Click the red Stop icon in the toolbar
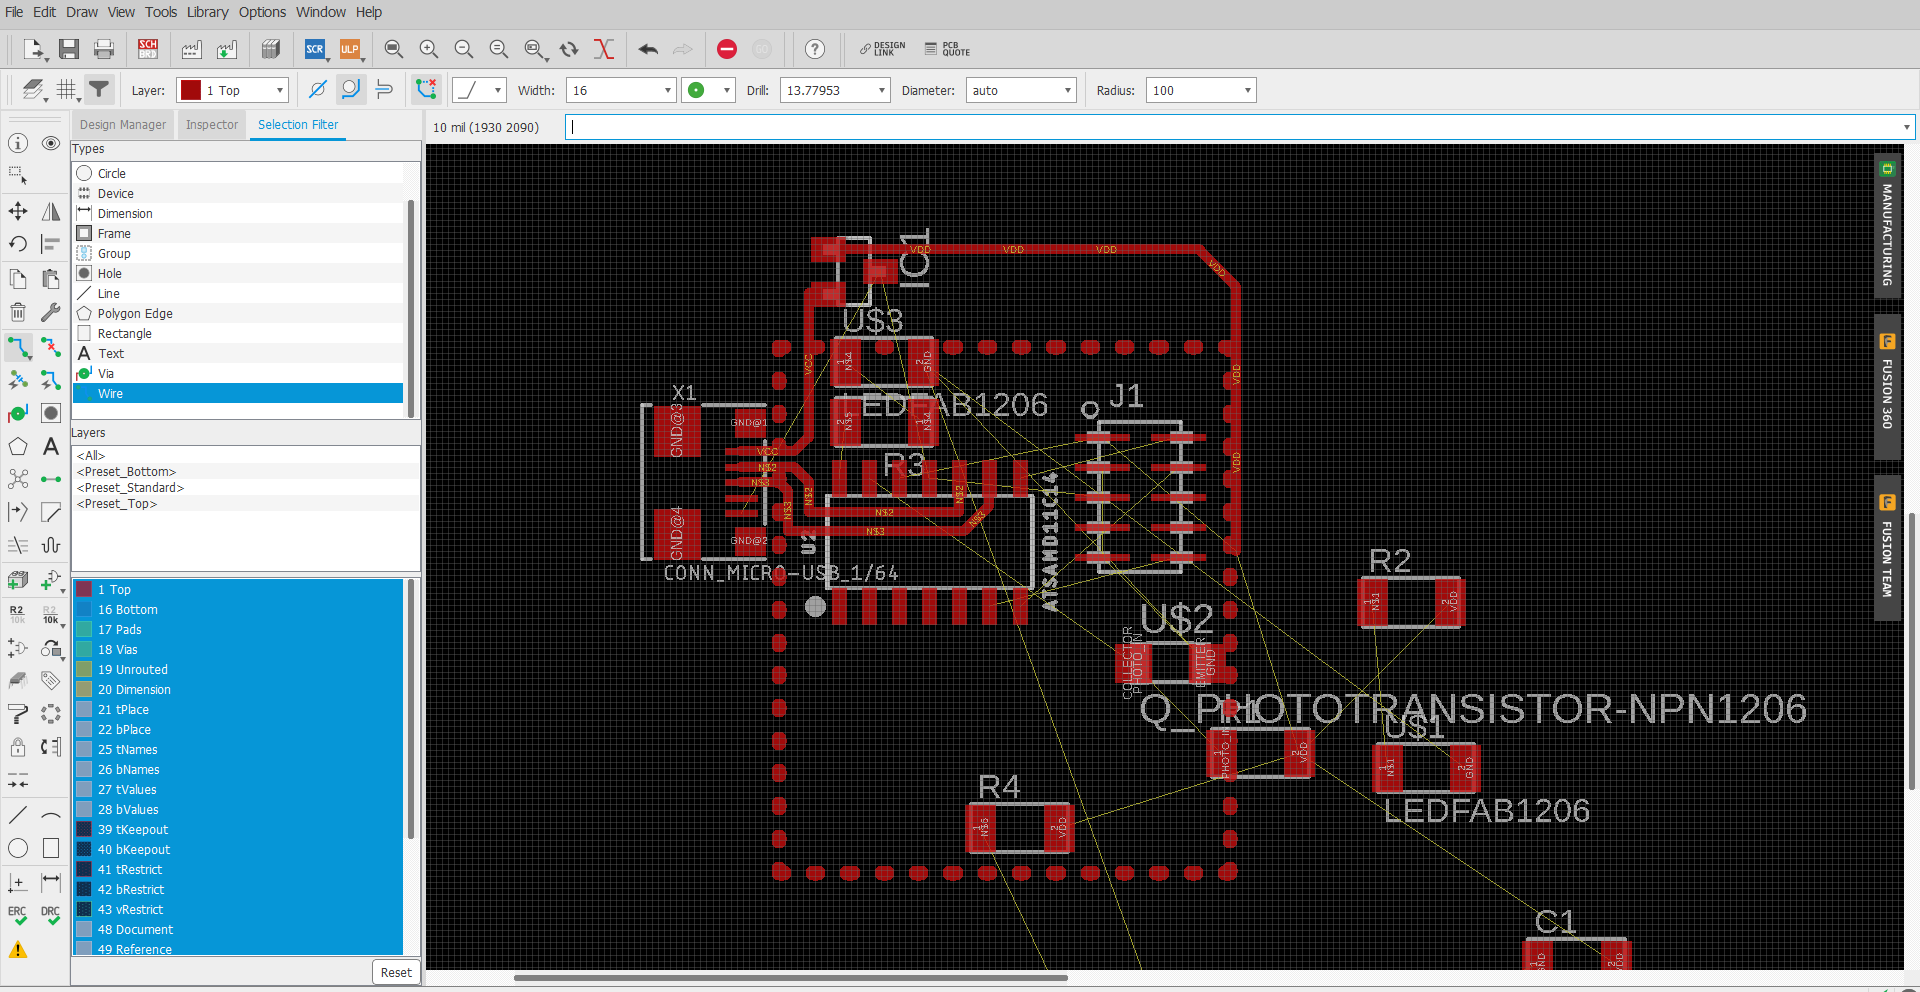Viewport: 1920px width, 992px height. (x=727, y=49)
